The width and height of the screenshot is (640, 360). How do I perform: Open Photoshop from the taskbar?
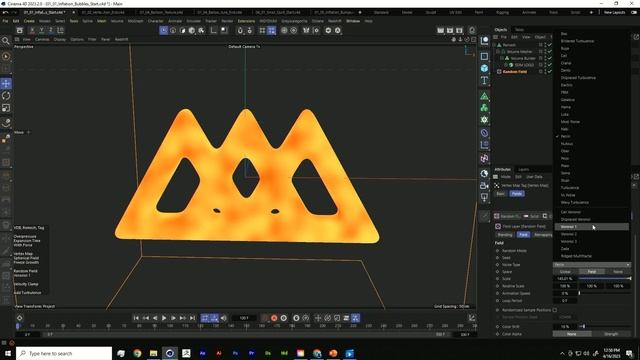235,353
